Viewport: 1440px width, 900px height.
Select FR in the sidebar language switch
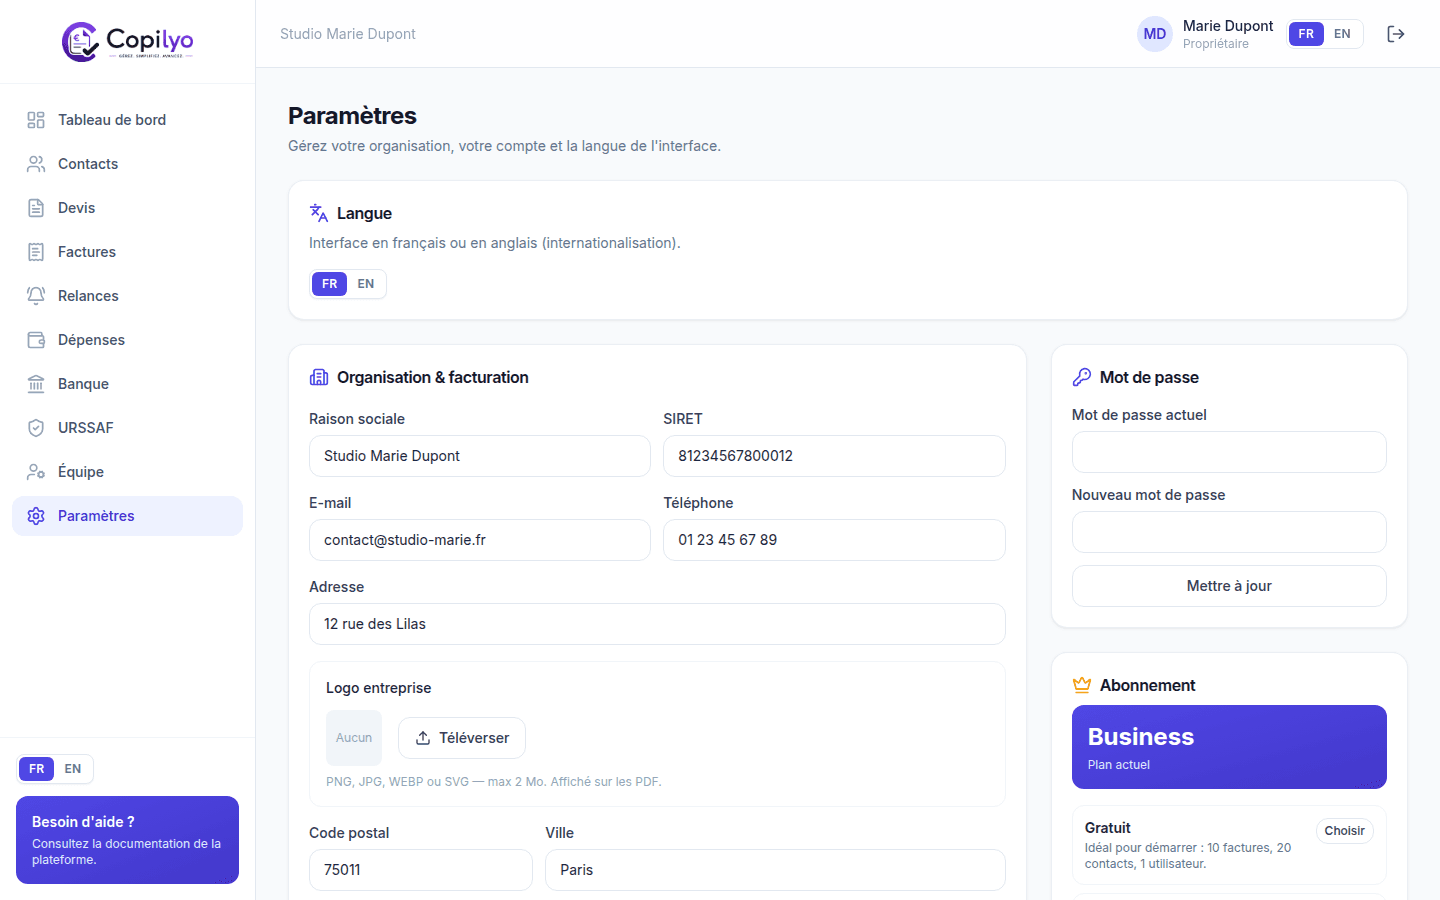click(x=37, y=769)
